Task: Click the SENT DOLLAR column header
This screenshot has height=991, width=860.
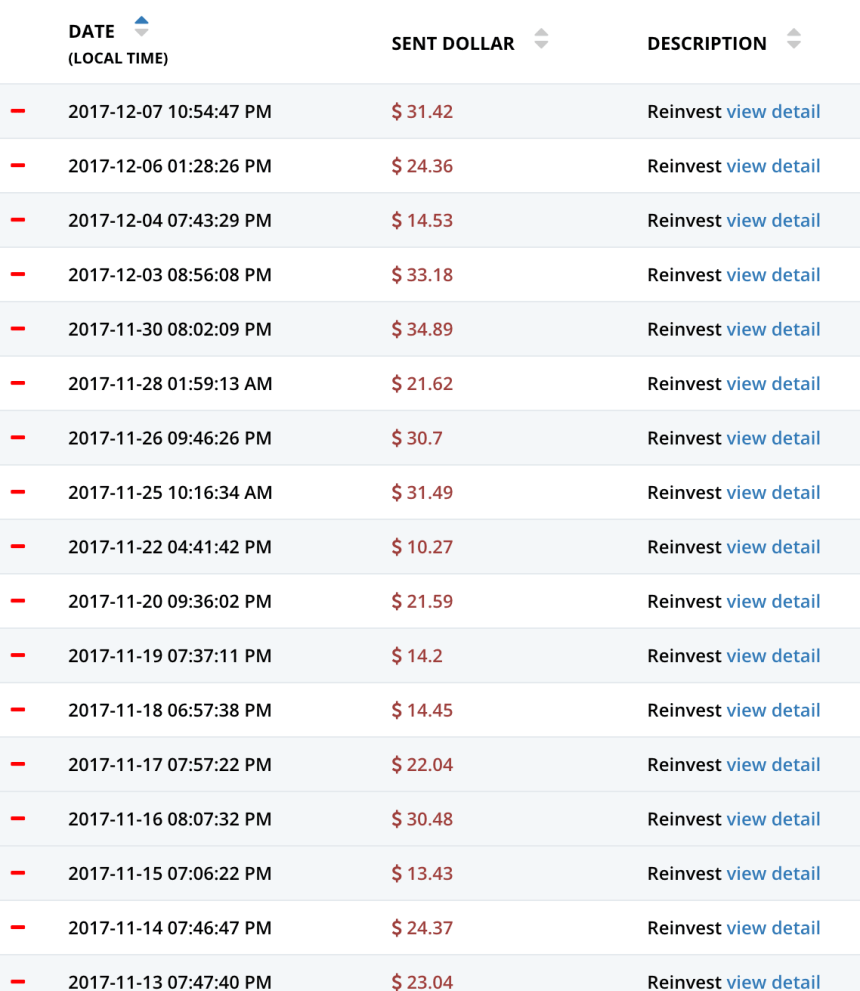Action: click(453, 44)
